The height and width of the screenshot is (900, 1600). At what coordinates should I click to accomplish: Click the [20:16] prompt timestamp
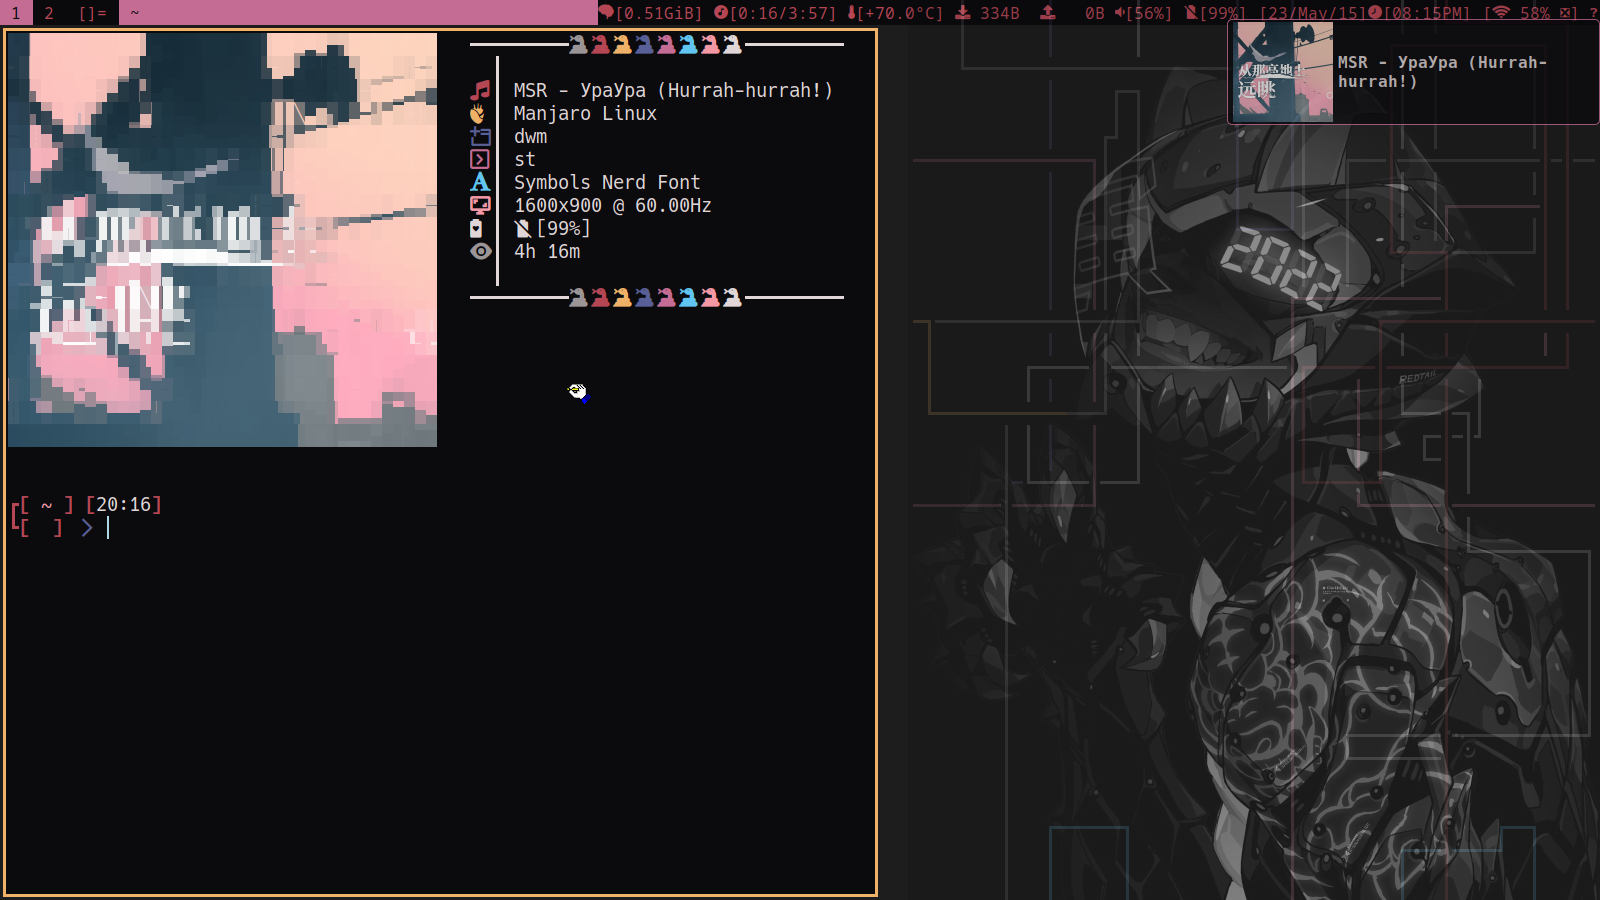(124, 504)
